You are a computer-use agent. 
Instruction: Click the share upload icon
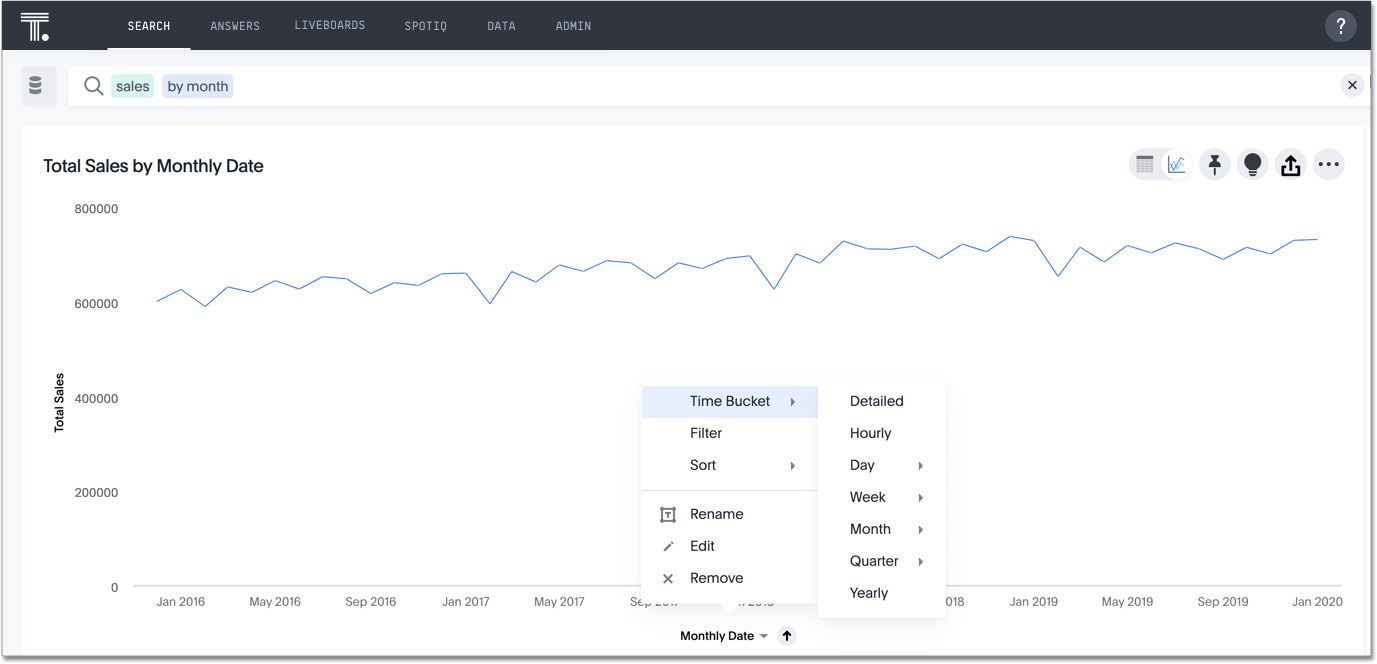1290,165
